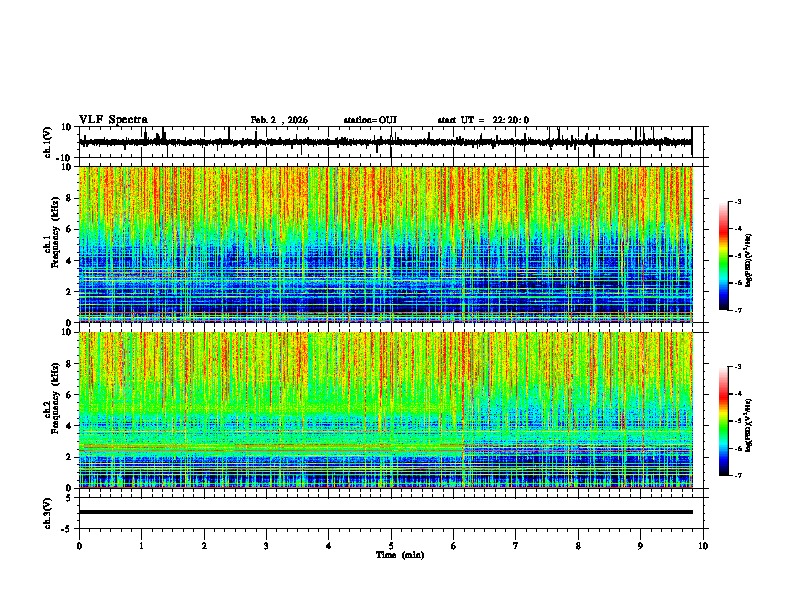The image size is (792, 612).
Task: Click the ch.1 spectrogram panel
Action: click(385, 244)
